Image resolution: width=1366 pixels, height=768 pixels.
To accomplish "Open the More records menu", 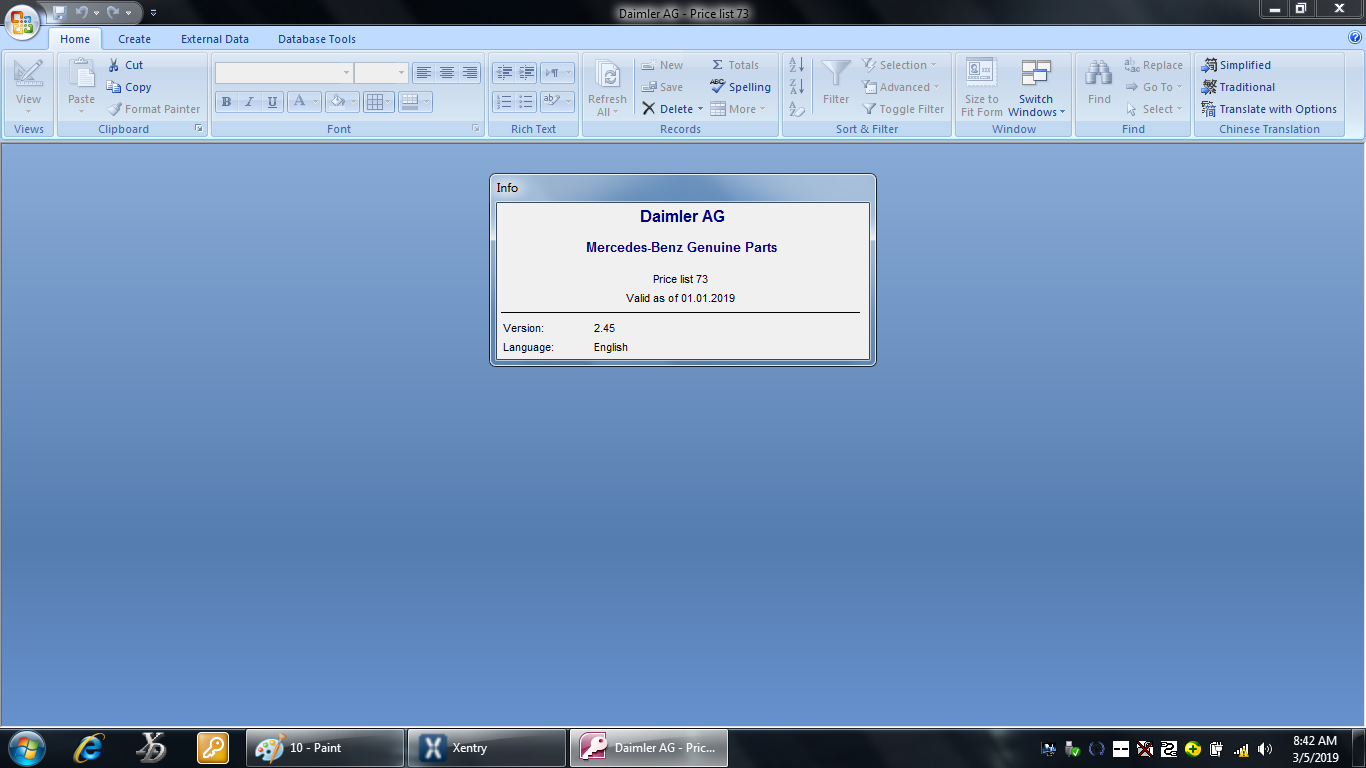I will point(738,109).
